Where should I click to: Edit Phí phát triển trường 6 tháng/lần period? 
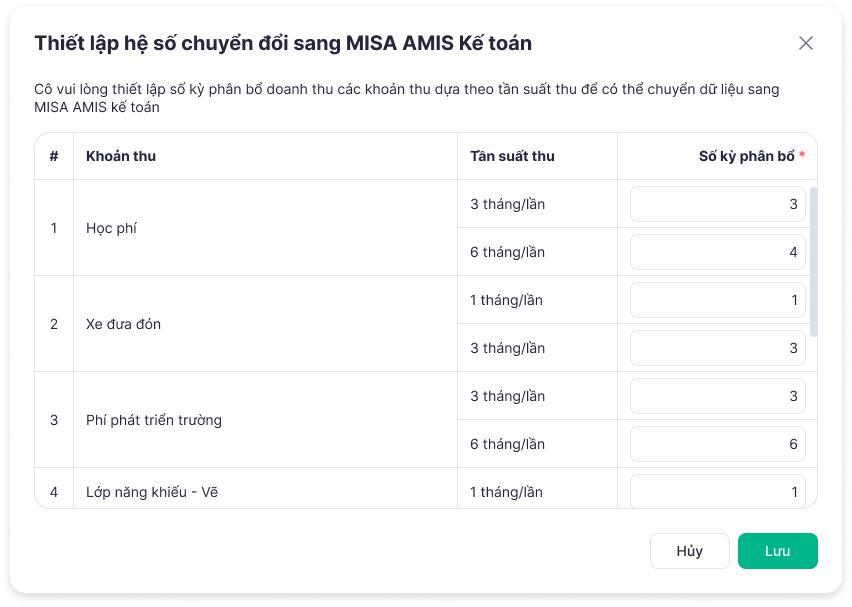717,444
